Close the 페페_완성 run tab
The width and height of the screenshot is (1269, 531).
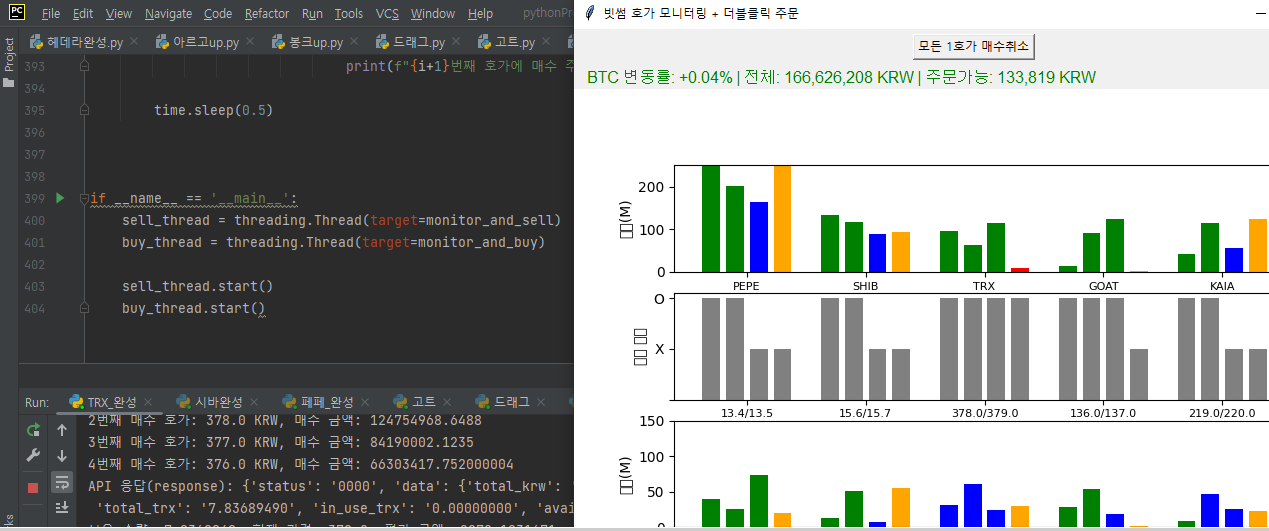[x=366, y=402]
